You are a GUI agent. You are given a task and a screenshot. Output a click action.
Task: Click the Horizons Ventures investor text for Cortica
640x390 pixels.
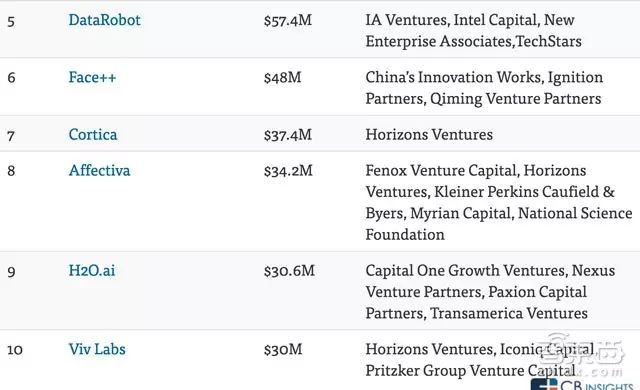click(429, 135)
